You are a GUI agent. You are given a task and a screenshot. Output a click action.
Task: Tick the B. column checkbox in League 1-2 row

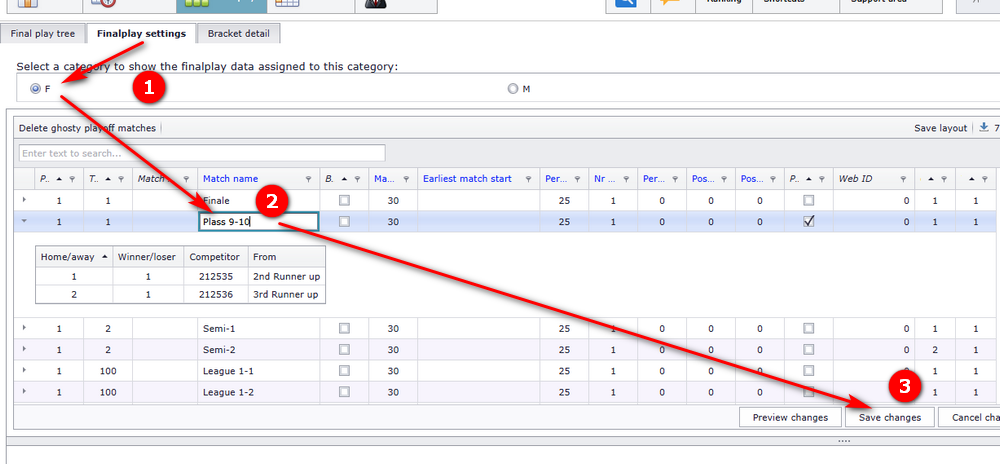344,393
